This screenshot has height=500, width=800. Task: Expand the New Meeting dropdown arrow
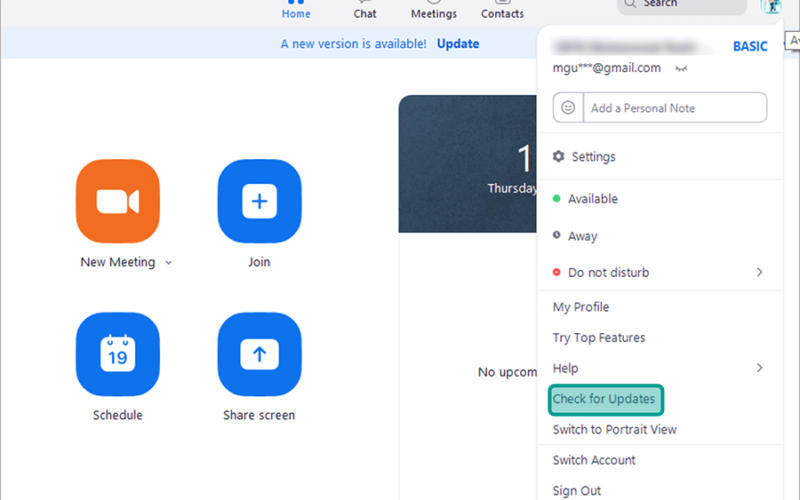coord(168,263)
